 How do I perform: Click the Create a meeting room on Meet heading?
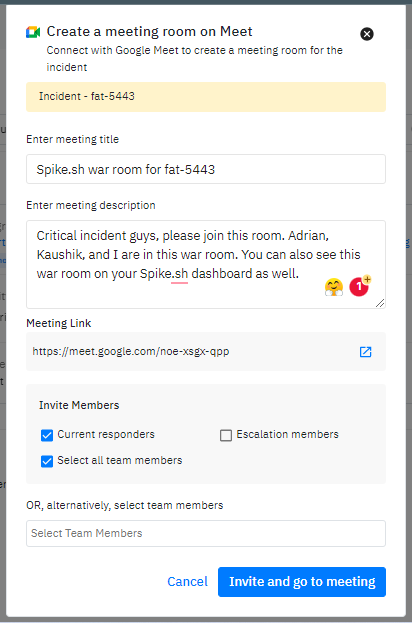149,31
